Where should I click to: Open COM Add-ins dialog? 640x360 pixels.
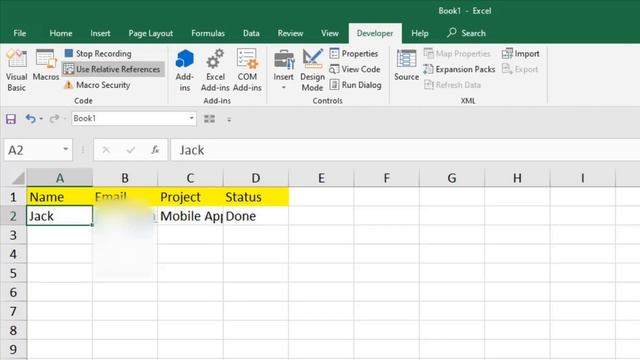pos(247,70)
